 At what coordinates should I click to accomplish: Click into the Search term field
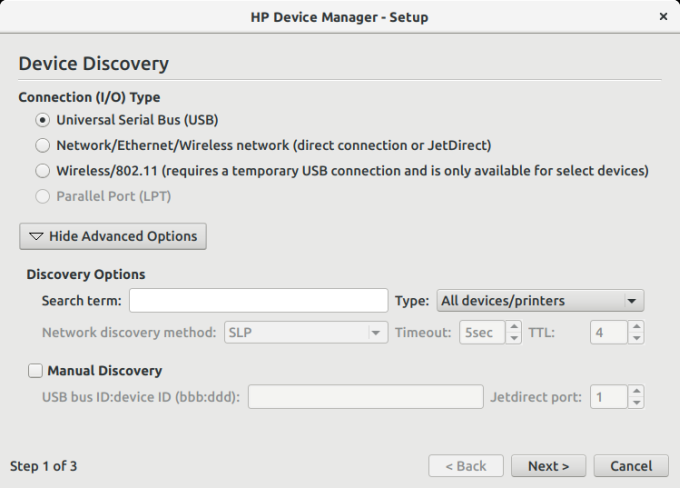point(258,301)
